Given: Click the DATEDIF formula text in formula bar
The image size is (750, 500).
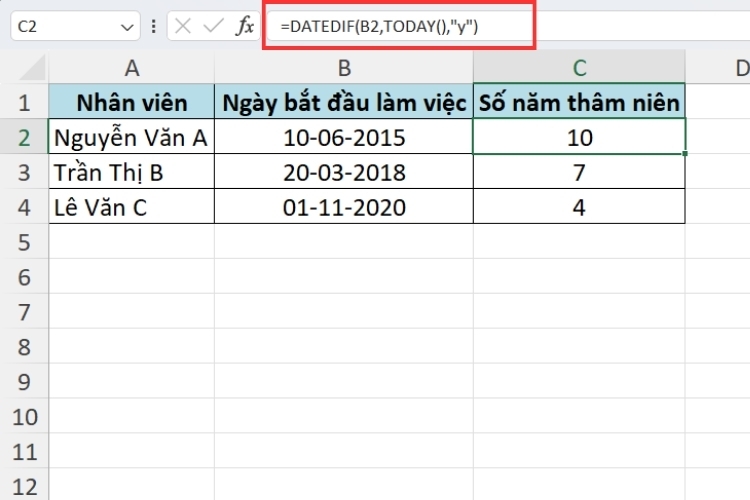Looking at the screenshot, I should point(379,27).
